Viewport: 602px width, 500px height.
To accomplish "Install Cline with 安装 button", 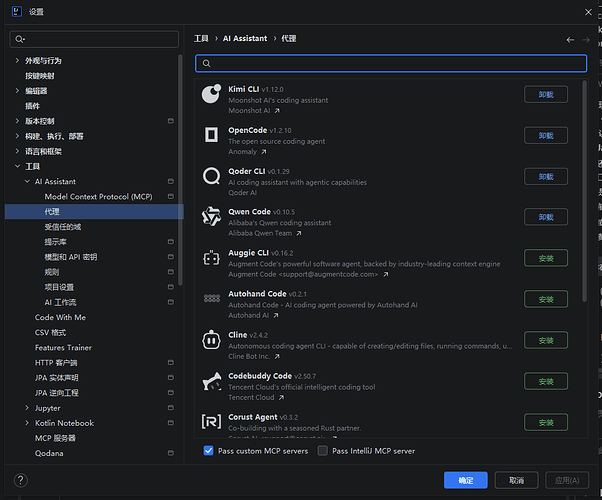I will pyautogui.click(x=546, y=340).
